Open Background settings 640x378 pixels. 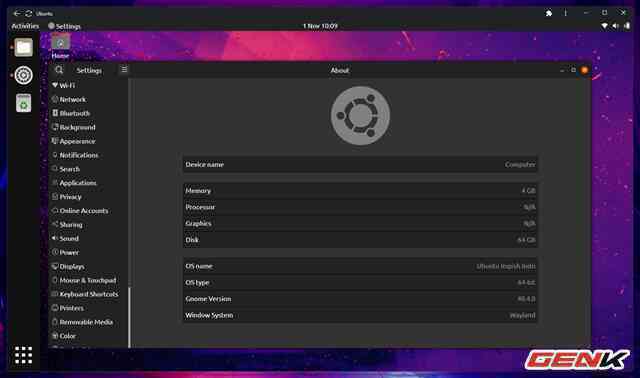click(89, 127)
